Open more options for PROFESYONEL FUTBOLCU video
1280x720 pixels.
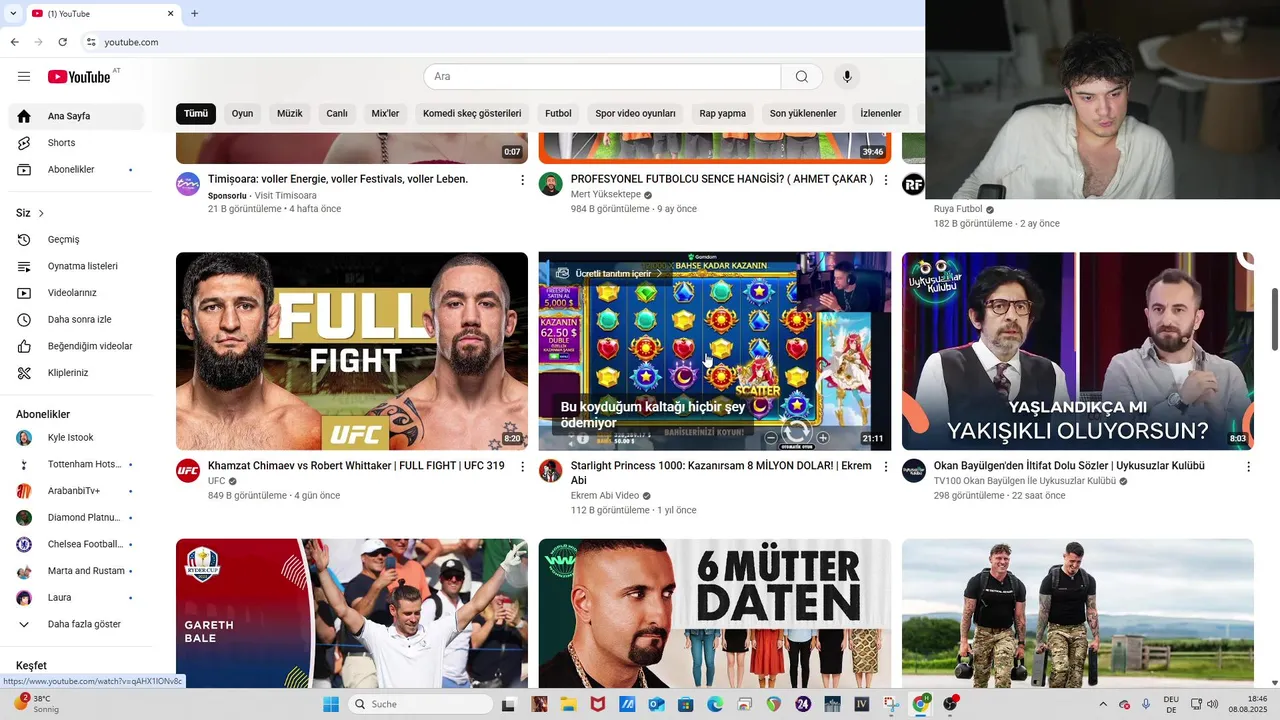885,180
